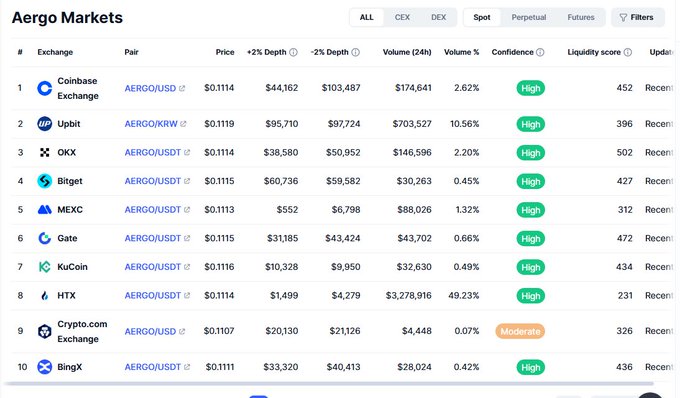
Task: Click the Bitget logo icon
Action: [44, 181]
